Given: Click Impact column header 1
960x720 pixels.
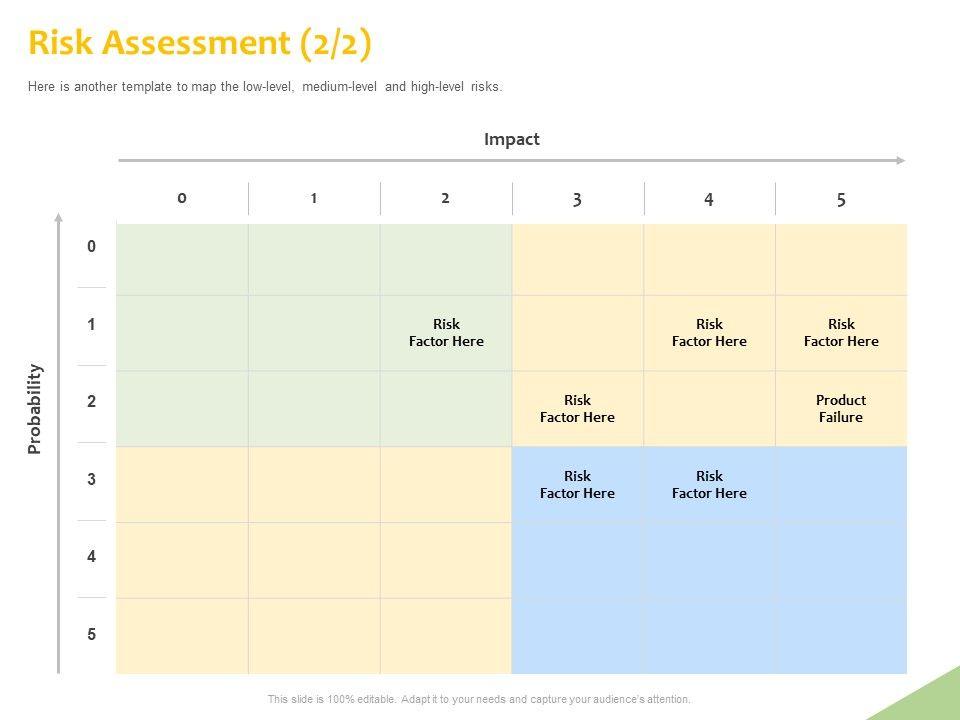Looking at the screenshot, I should point(314,198).
